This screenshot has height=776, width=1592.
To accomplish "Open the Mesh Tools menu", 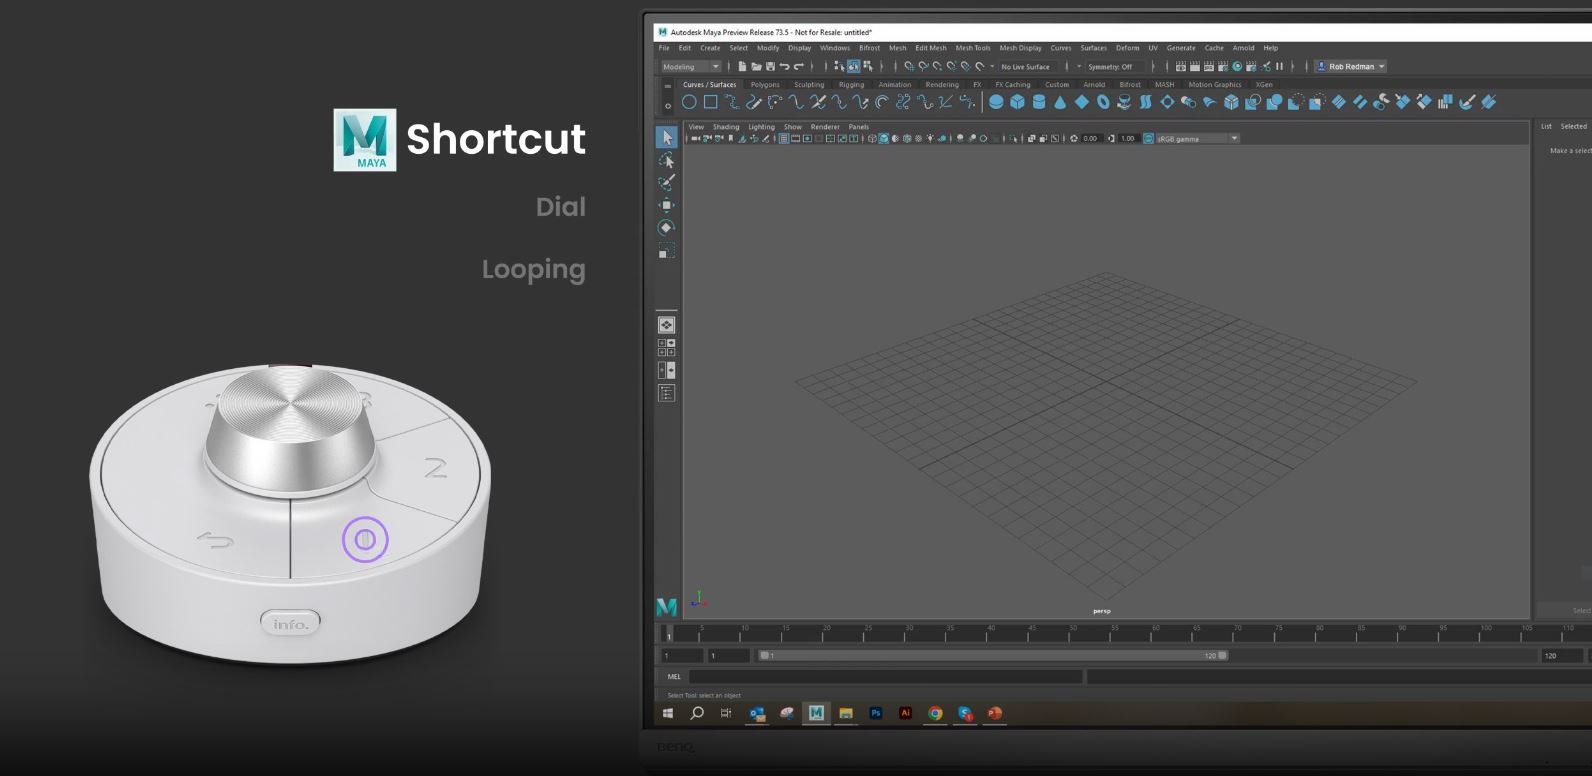I will pyautogui.click(x=972, y=48).
